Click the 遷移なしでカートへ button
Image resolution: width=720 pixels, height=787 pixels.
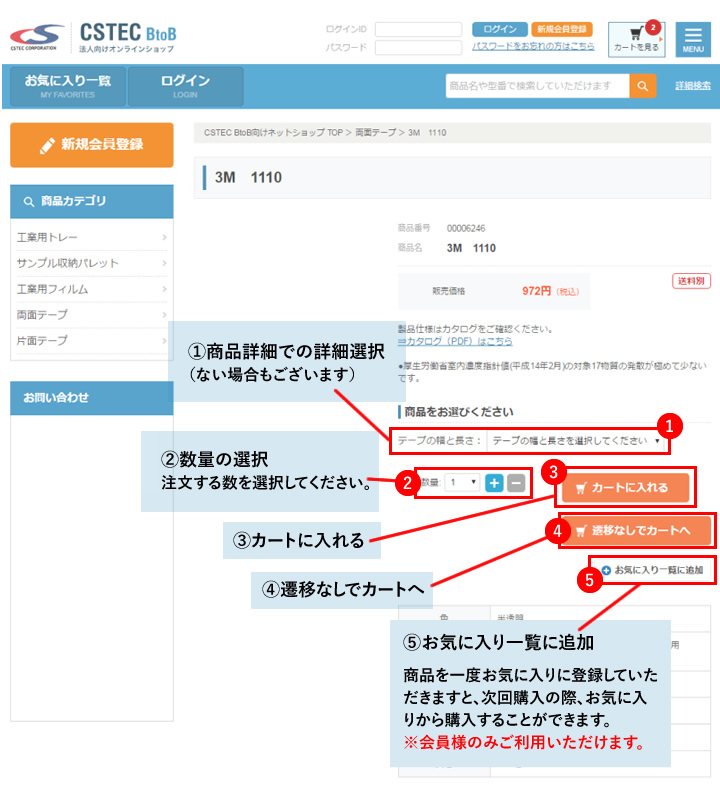[x=636, y=531]
